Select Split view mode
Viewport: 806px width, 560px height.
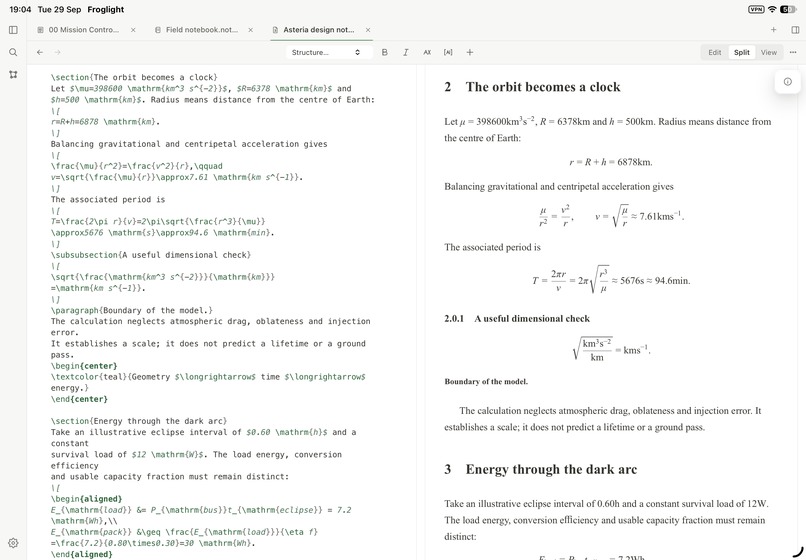[742, 52]
